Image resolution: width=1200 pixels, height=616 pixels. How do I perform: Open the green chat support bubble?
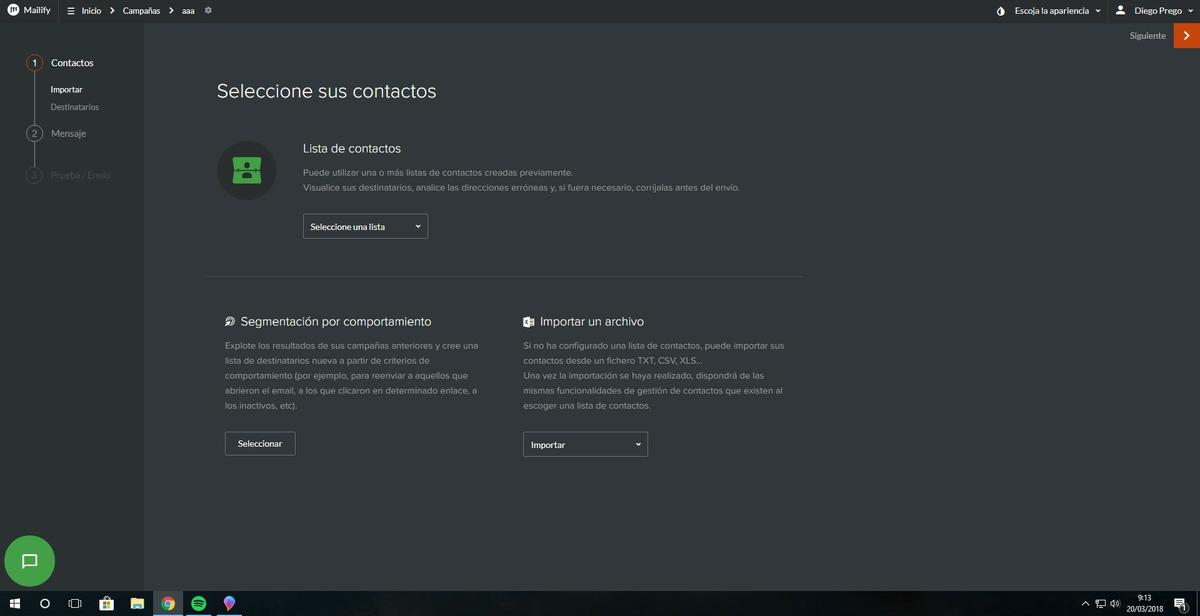[x=29, y=560]
